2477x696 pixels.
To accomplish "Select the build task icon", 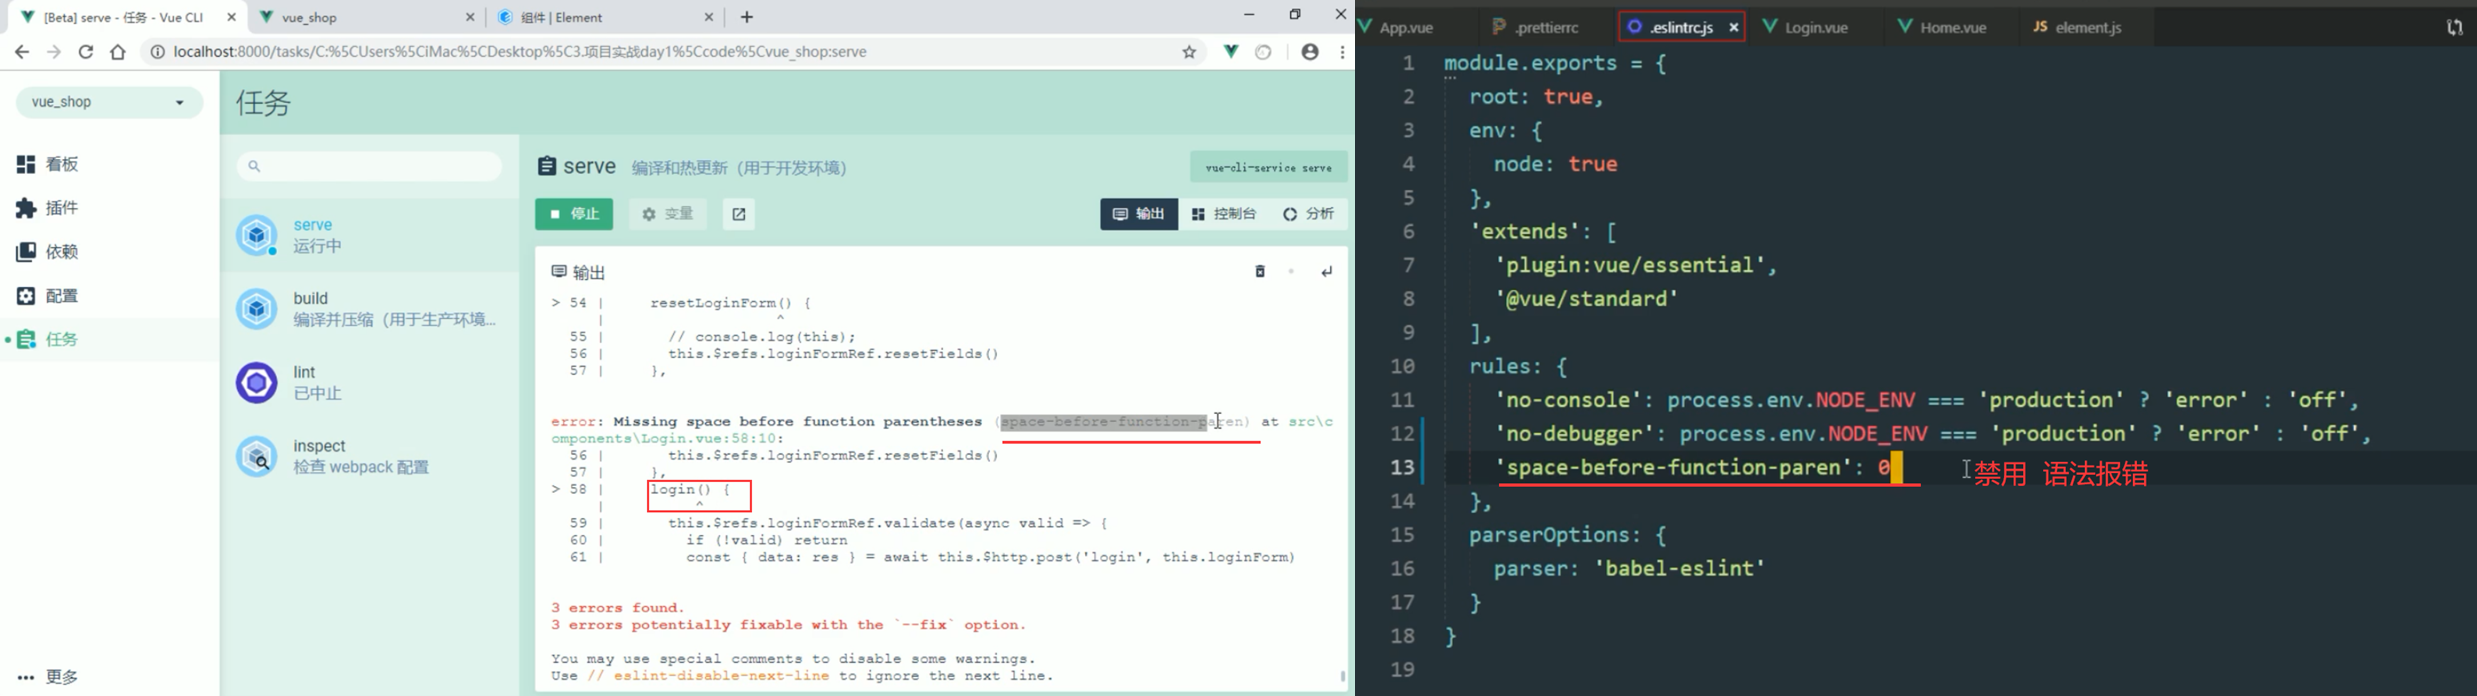I will [x=256, y=309].
